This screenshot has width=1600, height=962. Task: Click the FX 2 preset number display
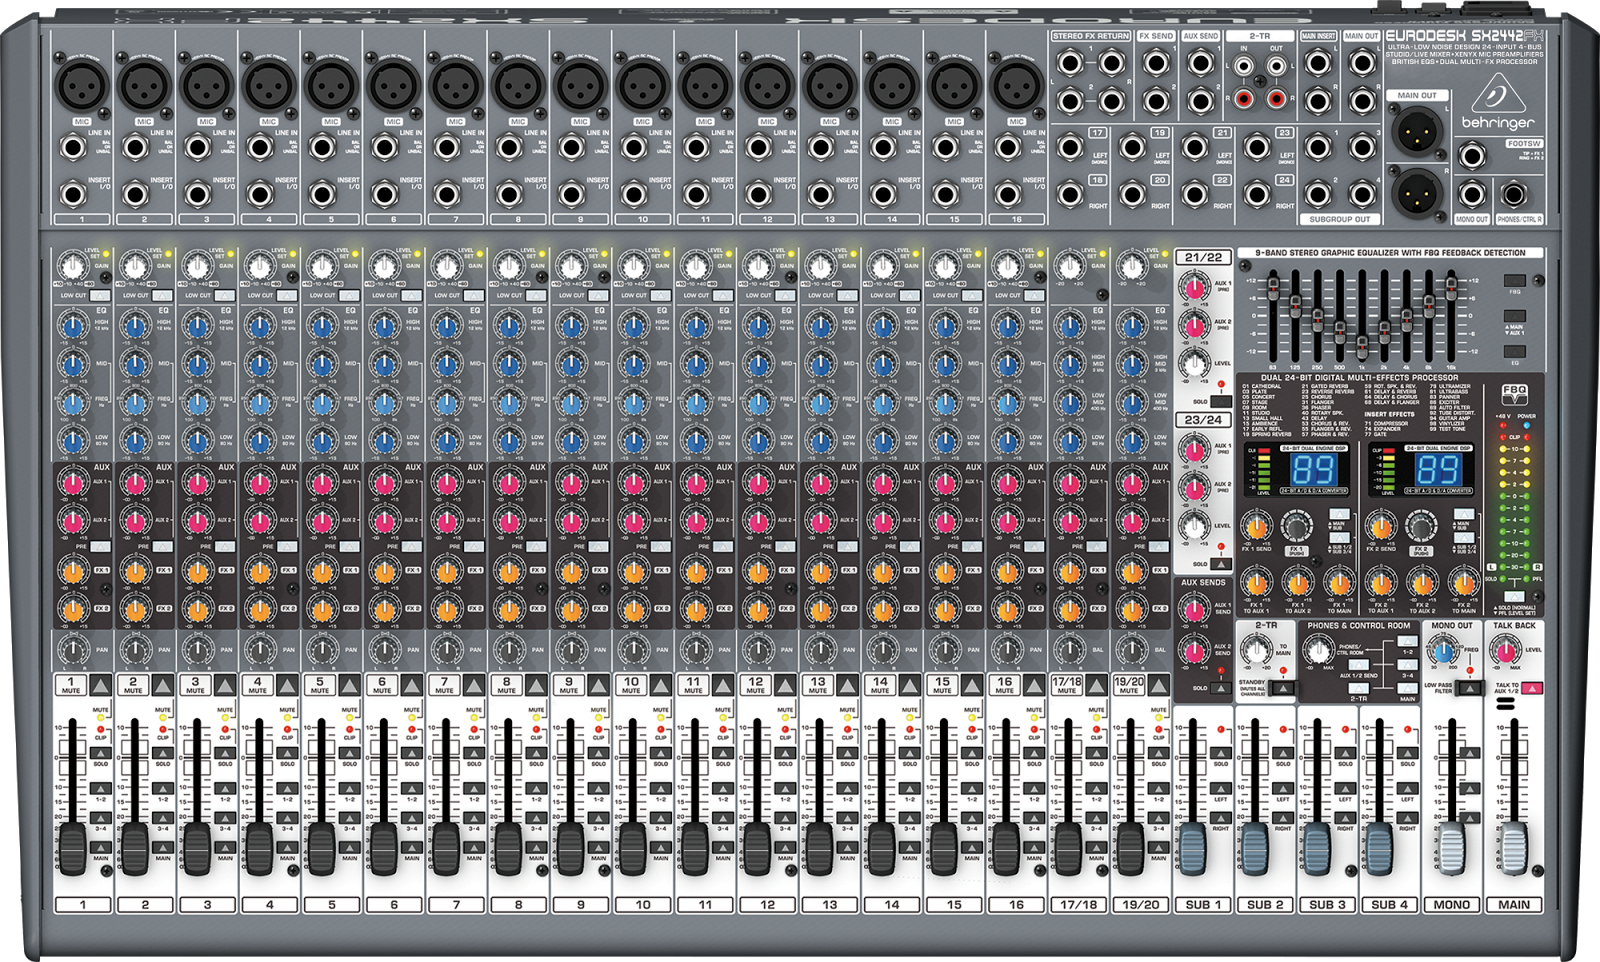[x=1438, y=469]
